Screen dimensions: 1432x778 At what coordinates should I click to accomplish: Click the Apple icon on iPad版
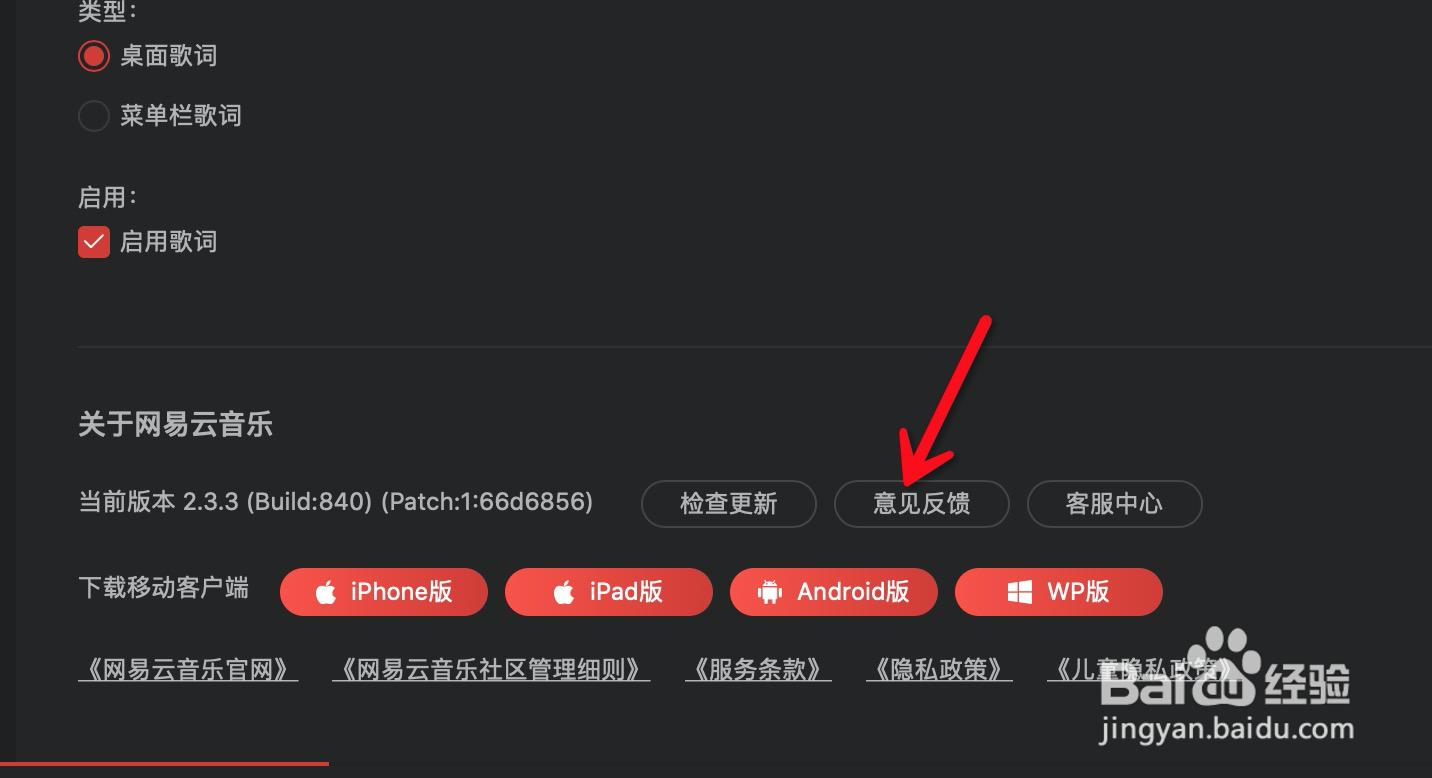(564, 592)
